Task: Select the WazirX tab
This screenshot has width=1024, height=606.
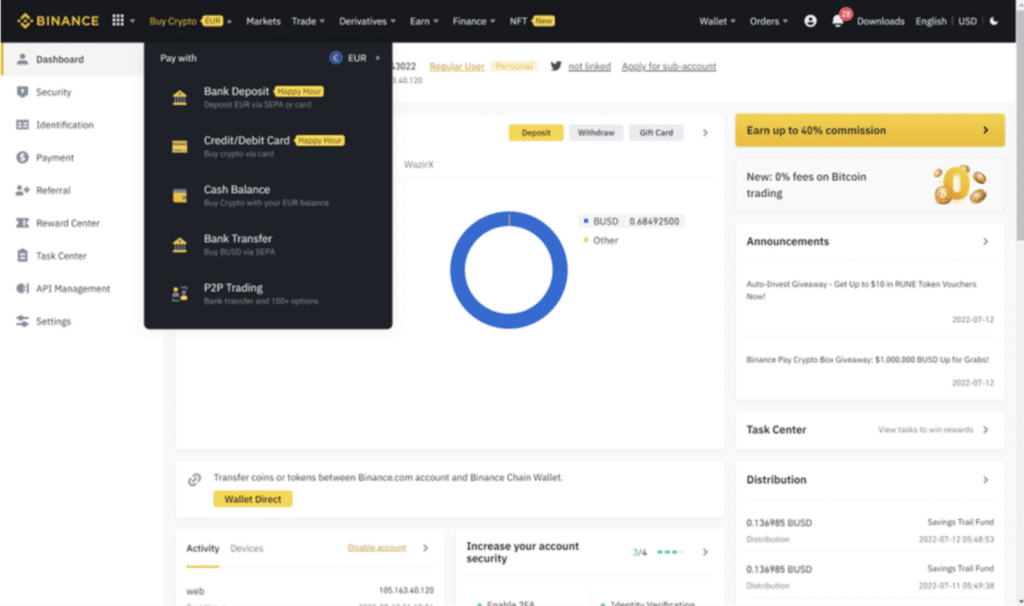Action: tap(419, 165)
